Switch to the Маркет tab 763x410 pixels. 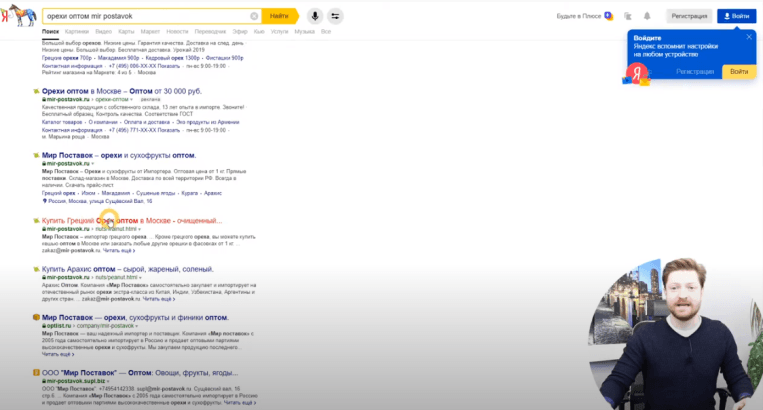150,32
